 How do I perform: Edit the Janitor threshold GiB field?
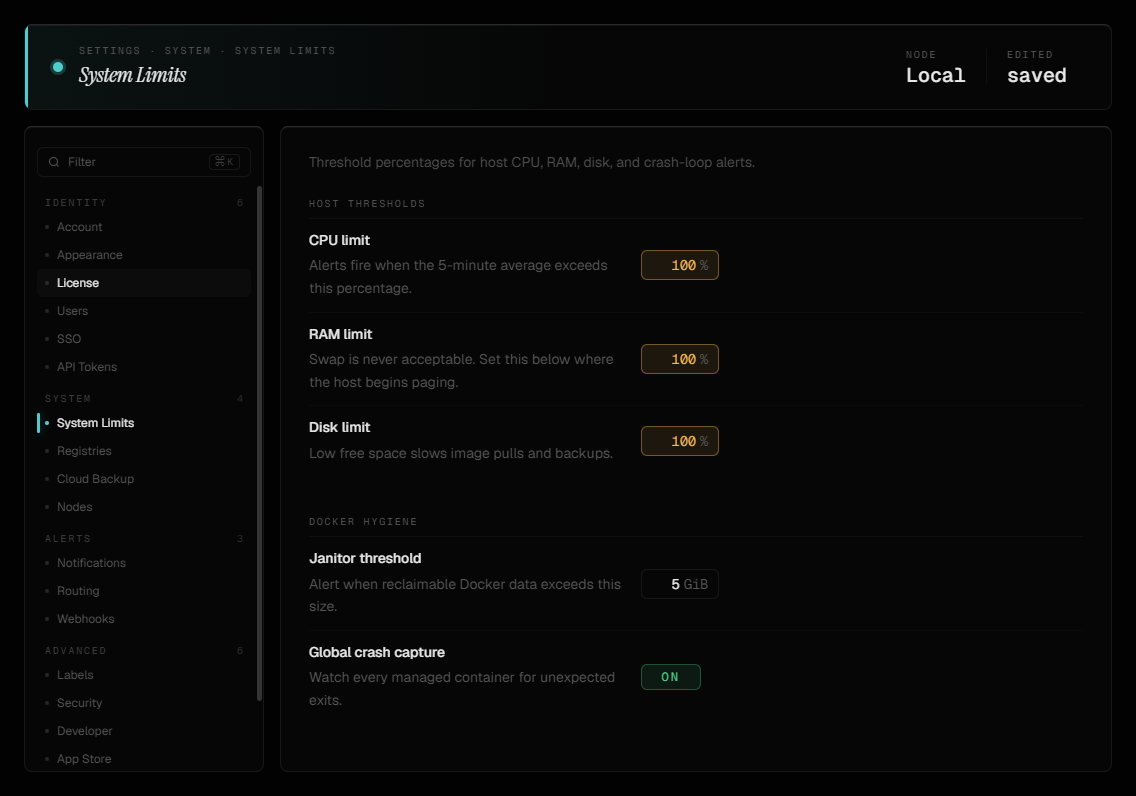pyautogui.click(x=680, y=585)
